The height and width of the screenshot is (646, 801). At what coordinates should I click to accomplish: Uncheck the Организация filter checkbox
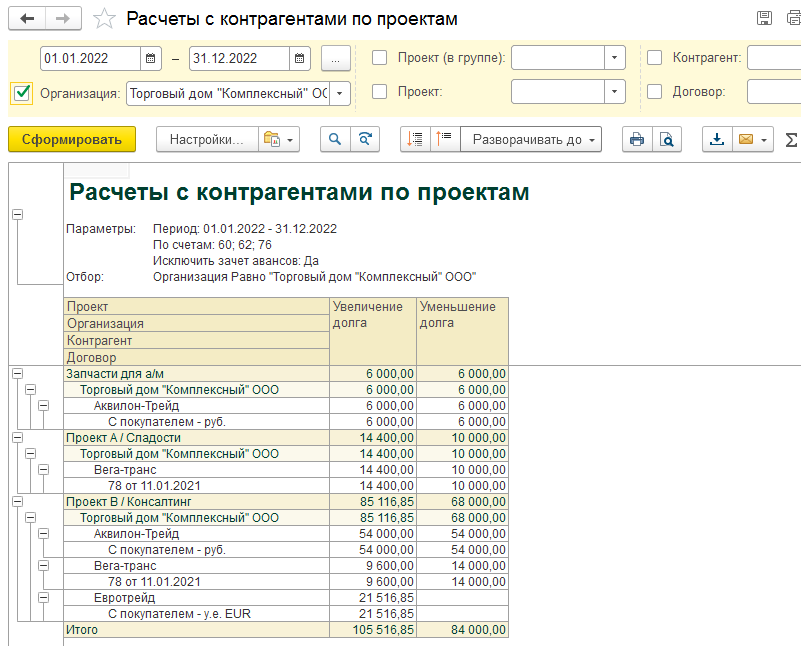tap(21, 93)
